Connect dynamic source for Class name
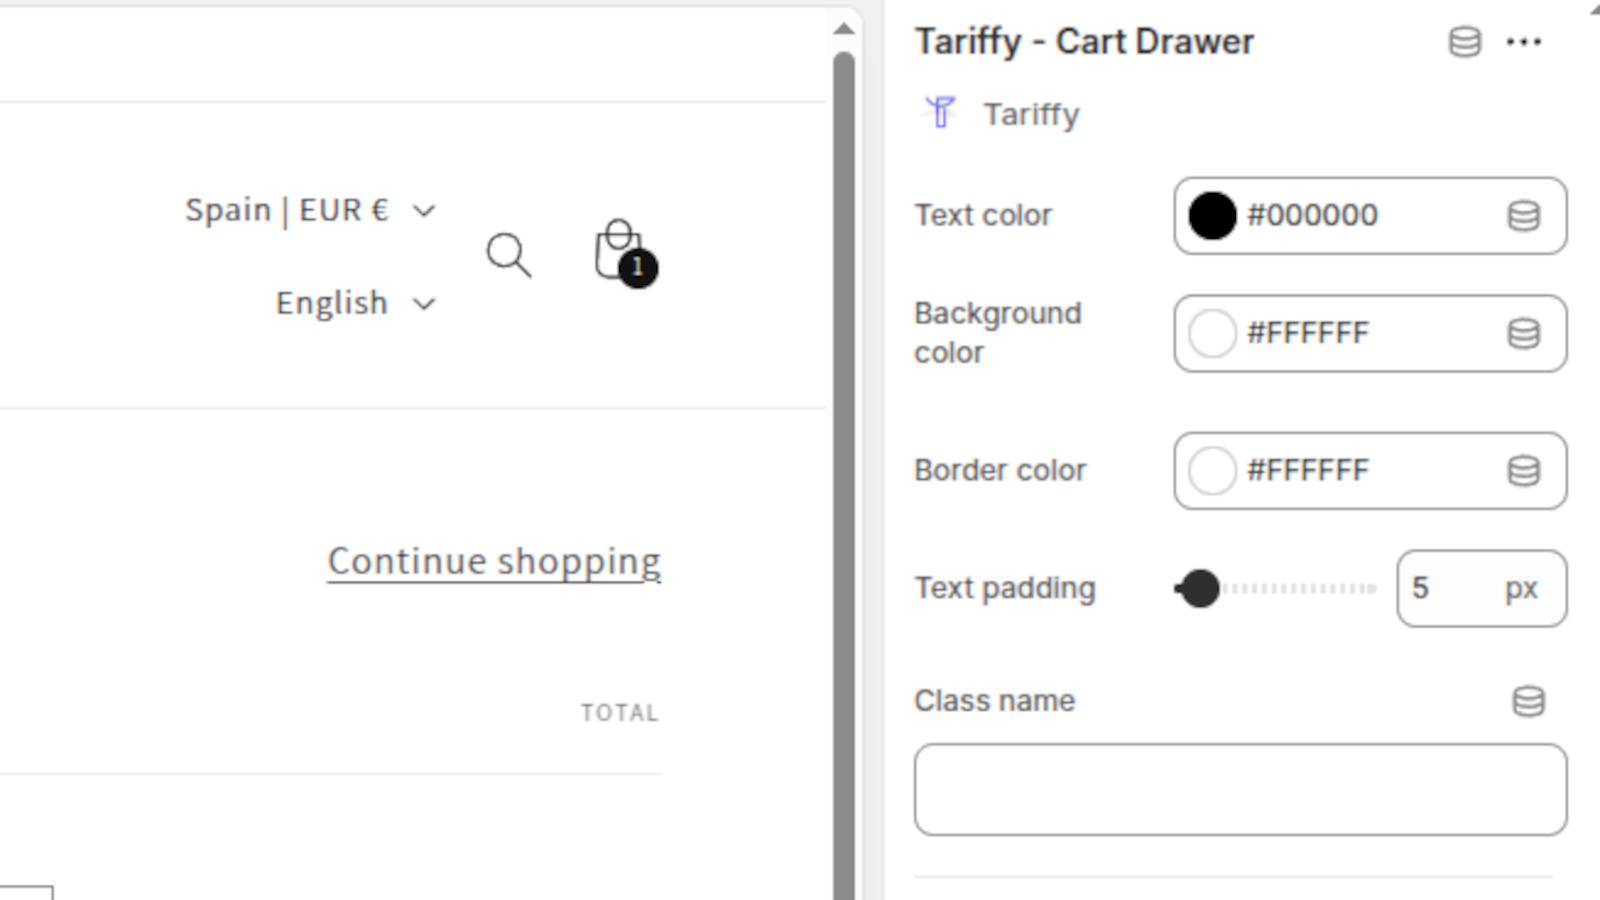1600x900 pixels. click(x=1528, y=702)
